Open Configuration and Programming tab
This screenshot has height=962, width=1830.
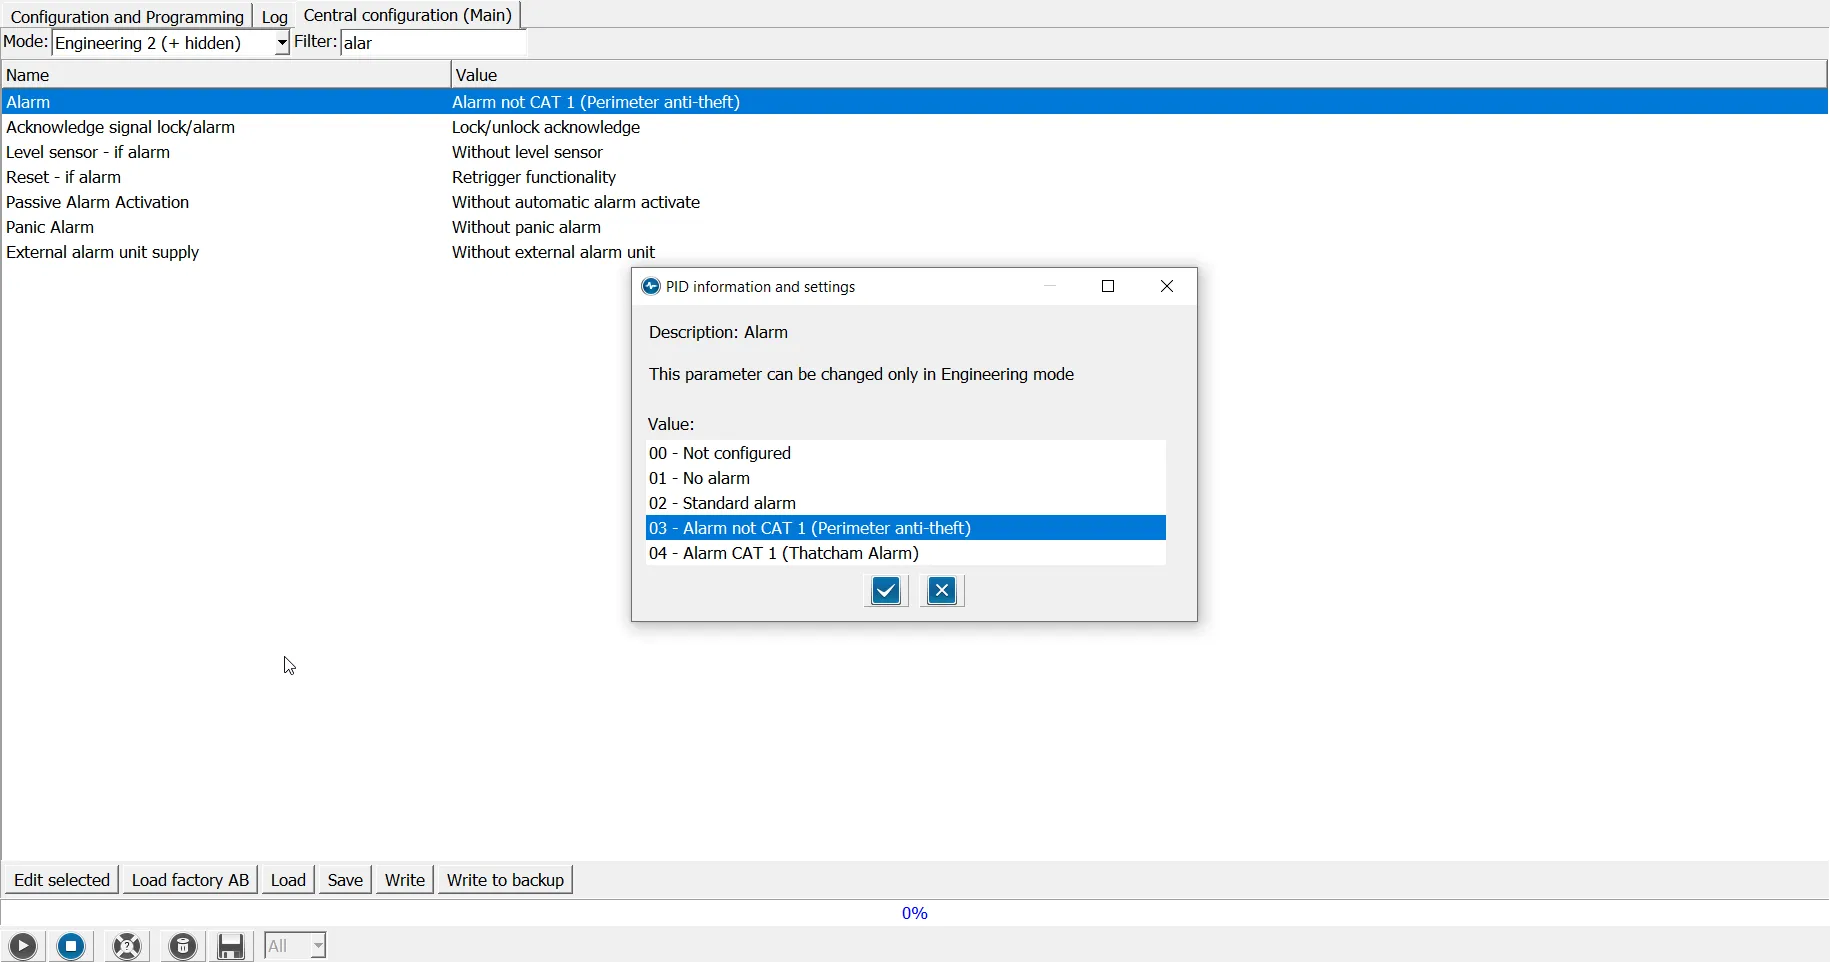click(x=127, y=17)
